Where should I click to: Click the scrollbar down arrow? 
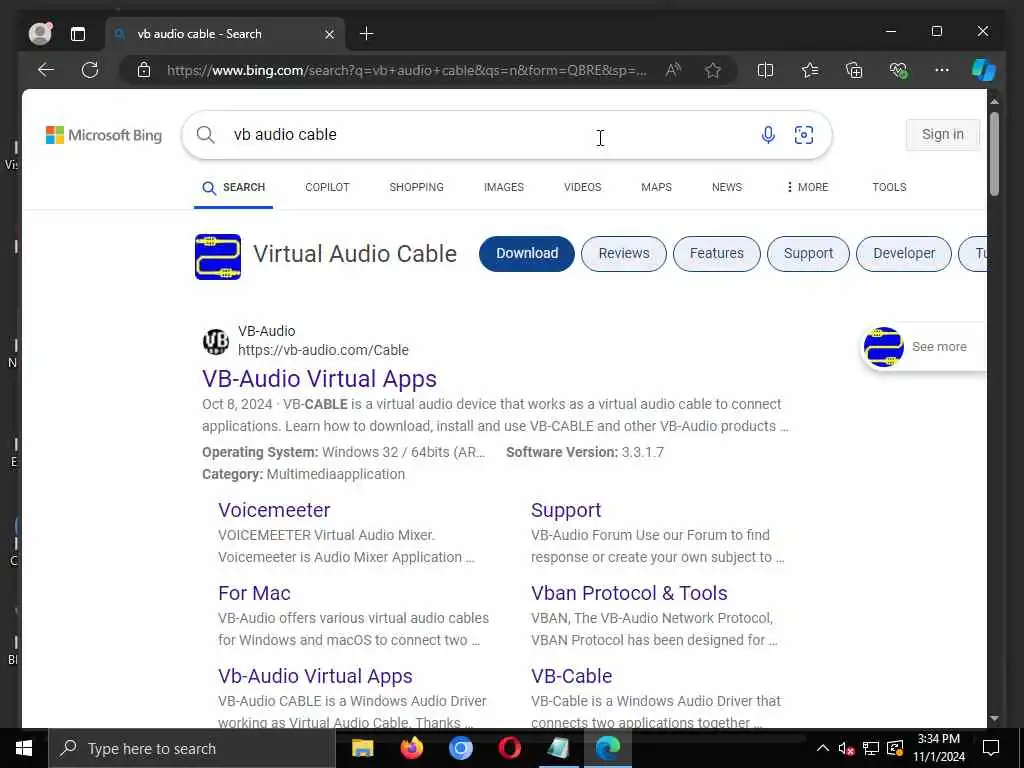pos(994,718)
